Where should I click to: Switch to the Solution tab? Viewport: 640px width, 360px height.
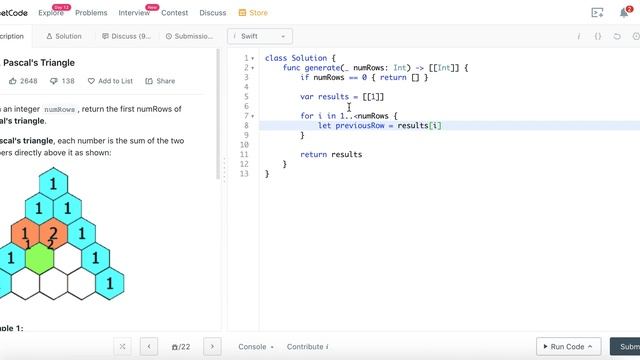click(x=64, y=36)
